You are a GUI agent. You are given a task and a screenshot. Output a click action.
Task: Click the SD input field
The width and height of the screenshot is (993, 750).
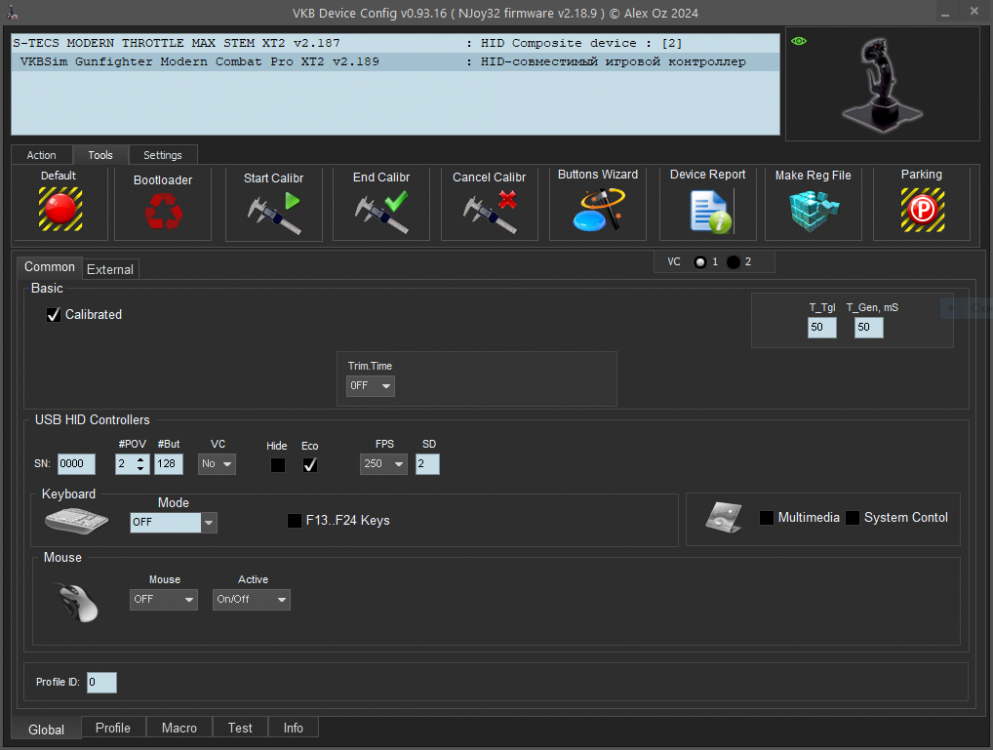(x=427, y=464)
